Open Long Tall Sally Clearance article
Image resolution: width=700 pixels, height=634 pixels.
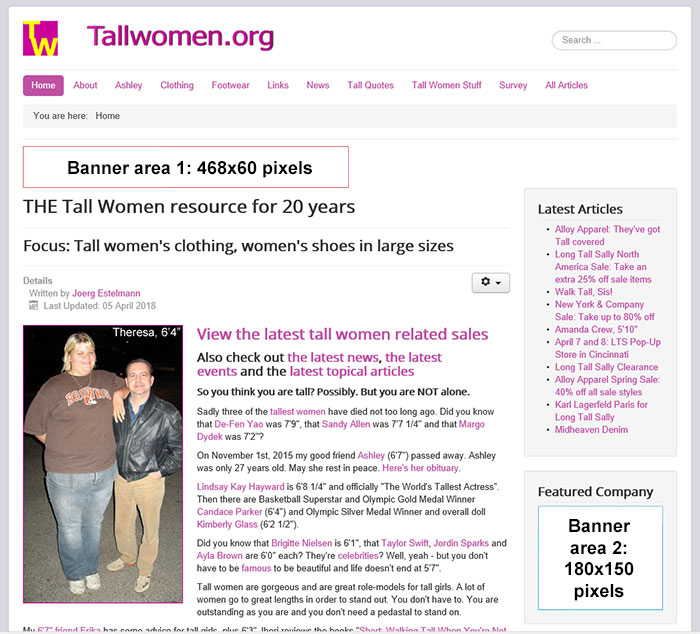pos(606,367)
